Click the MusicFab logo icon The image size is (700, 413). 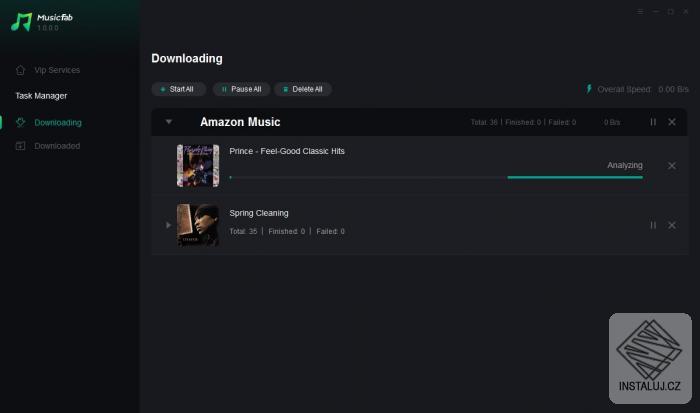pos(21,22)
